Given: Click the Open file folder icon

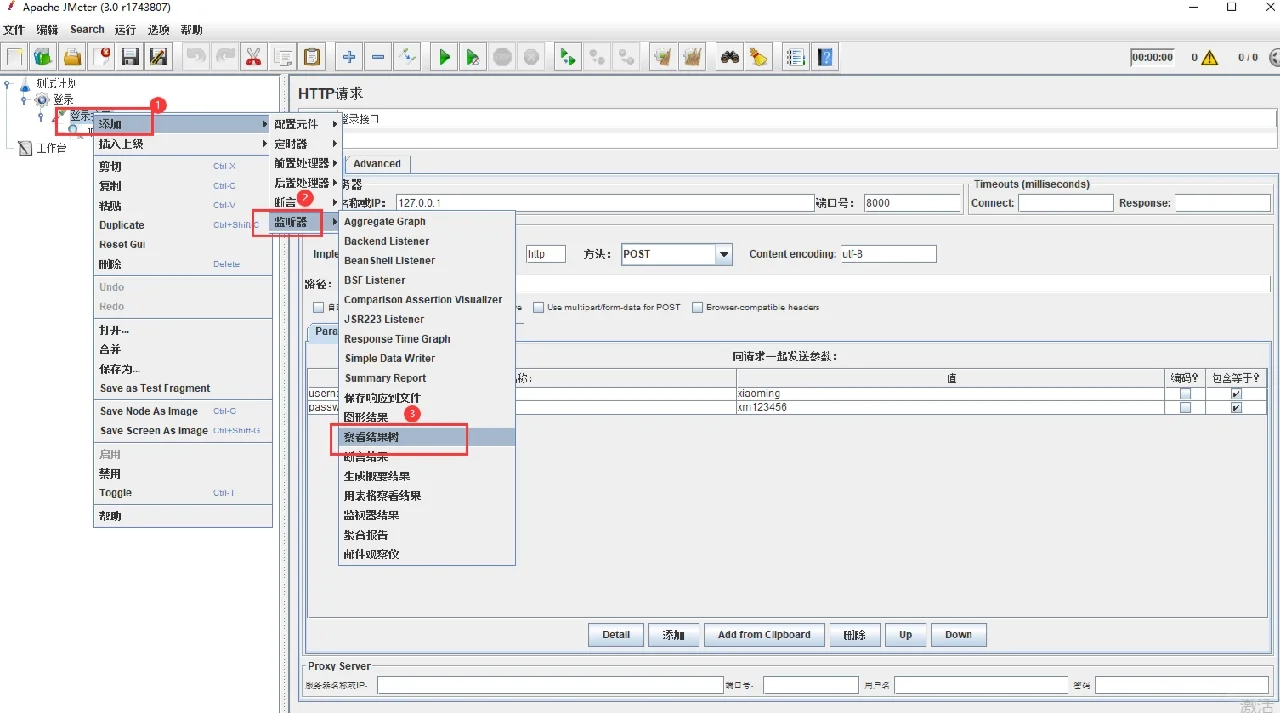Looking at the screenshot, I should pyautogui.click(x=72, y=57).
